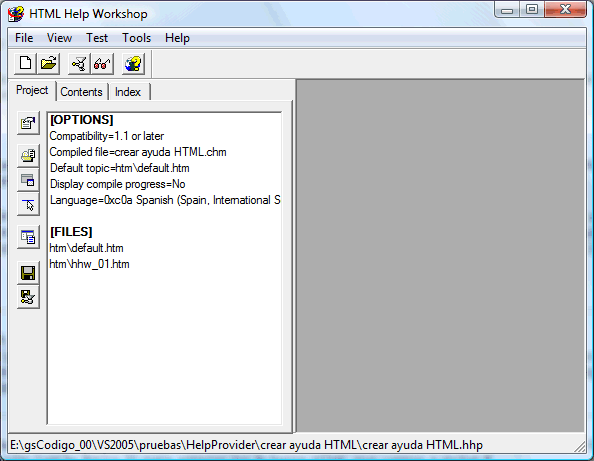Viewport: 594px width, 461px height.
Task: Select the [OPTIONS] section header
Action: tap(82, 120)
